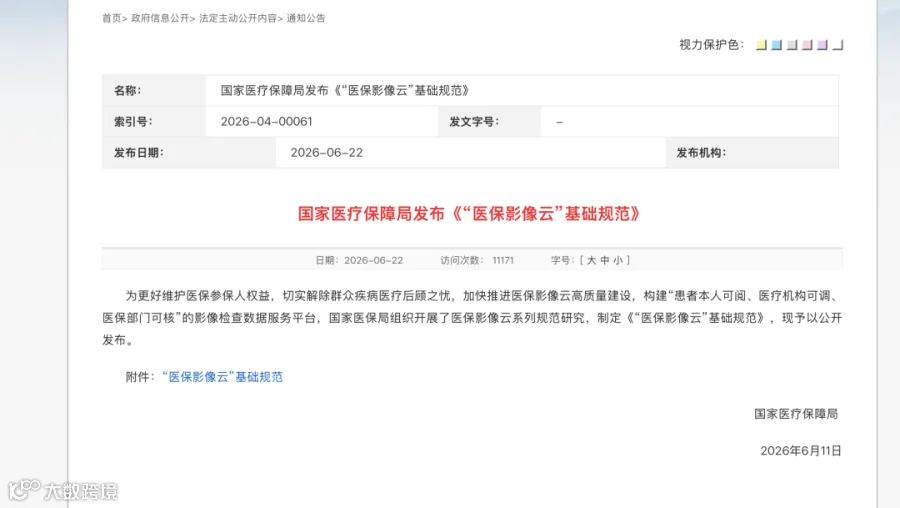Click the 索引号 label cell

point(154,122)
